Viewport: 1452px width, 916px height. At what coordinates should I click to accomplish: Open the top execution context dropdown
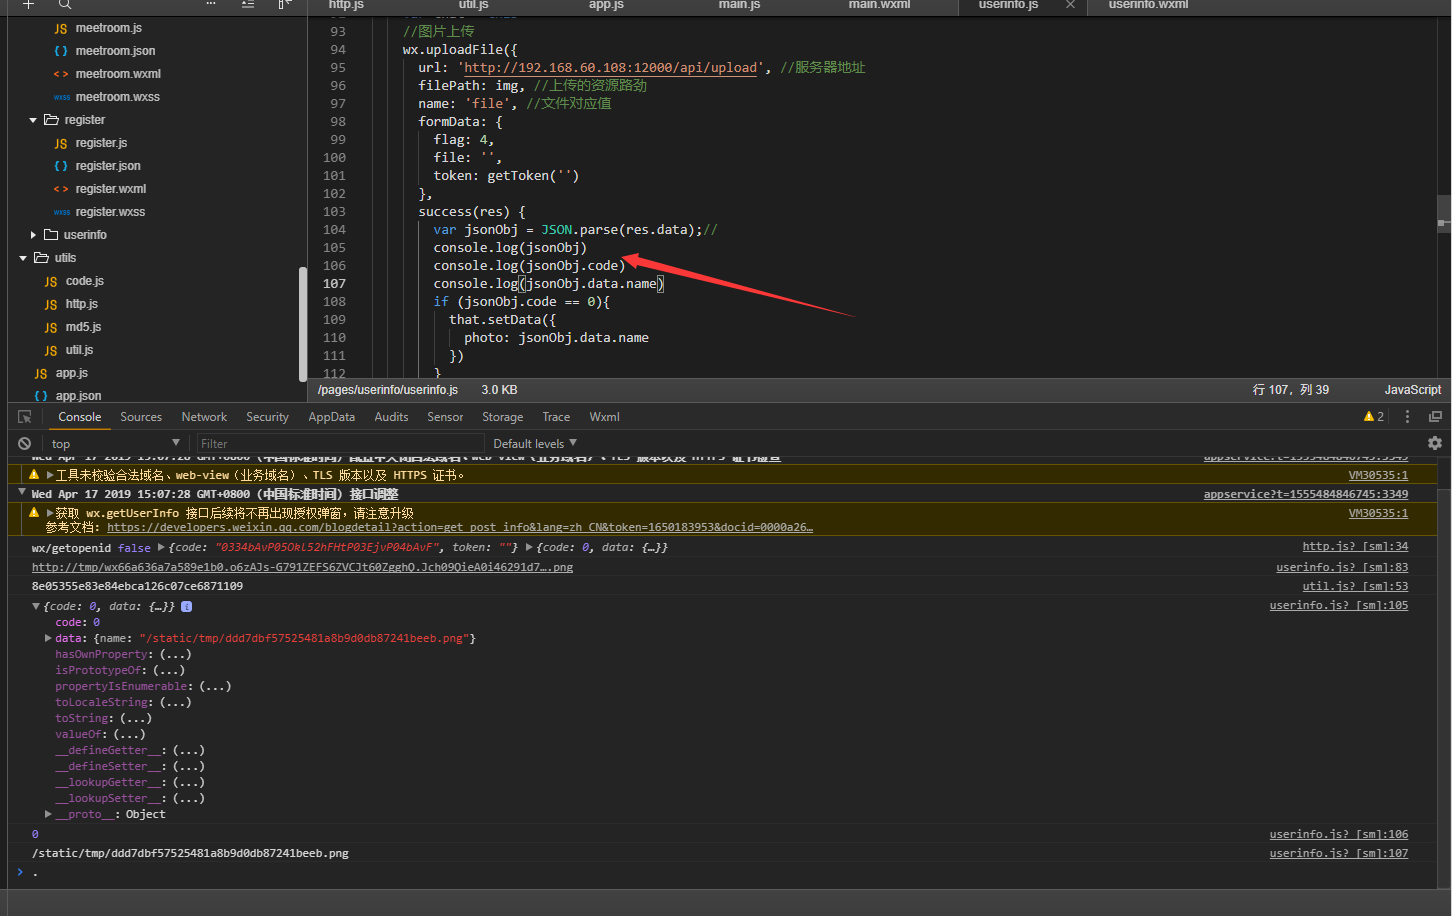pos(115,443)
